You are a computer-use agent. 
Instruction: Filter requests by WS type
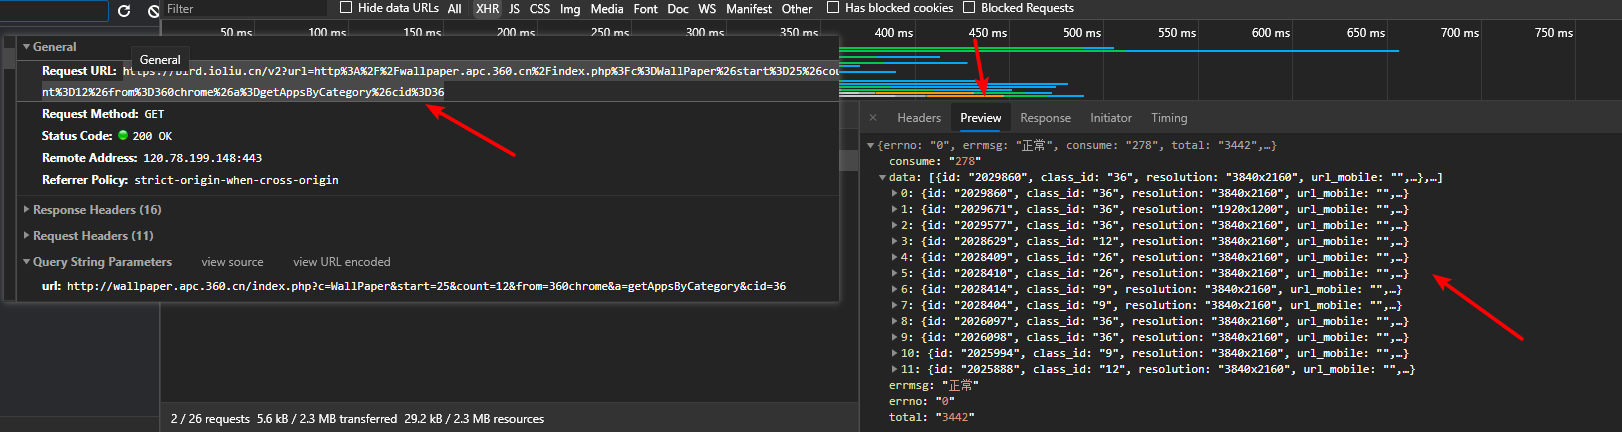pos(707,9)
